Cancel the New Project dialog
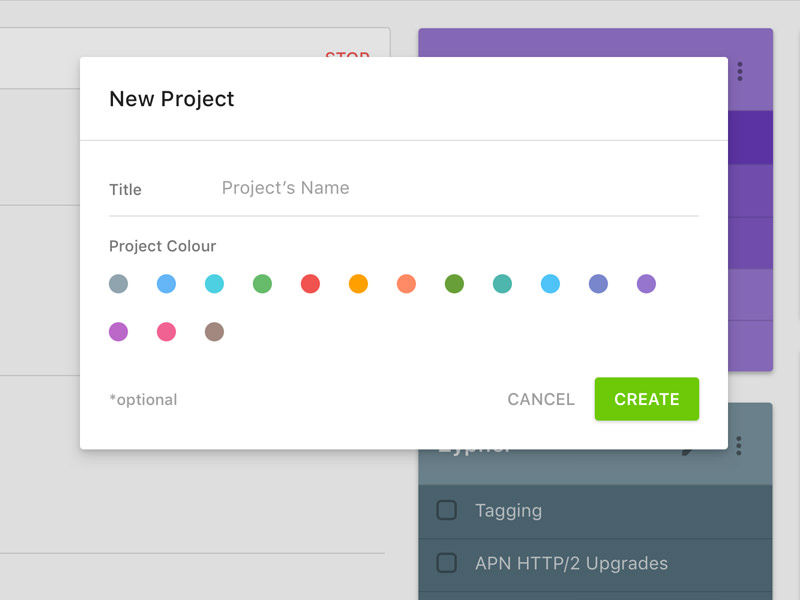 541,399
